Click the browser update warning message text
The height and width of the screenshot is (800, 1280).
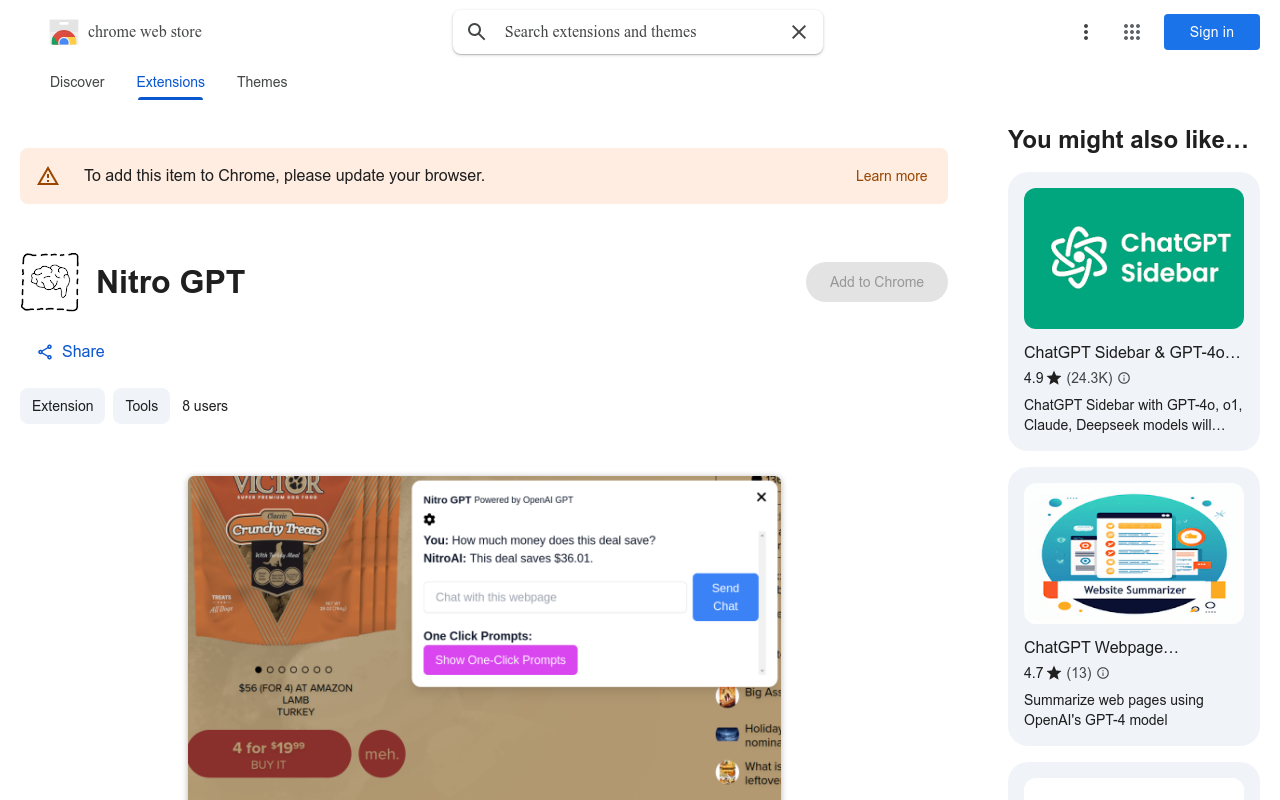coord(284,176)
